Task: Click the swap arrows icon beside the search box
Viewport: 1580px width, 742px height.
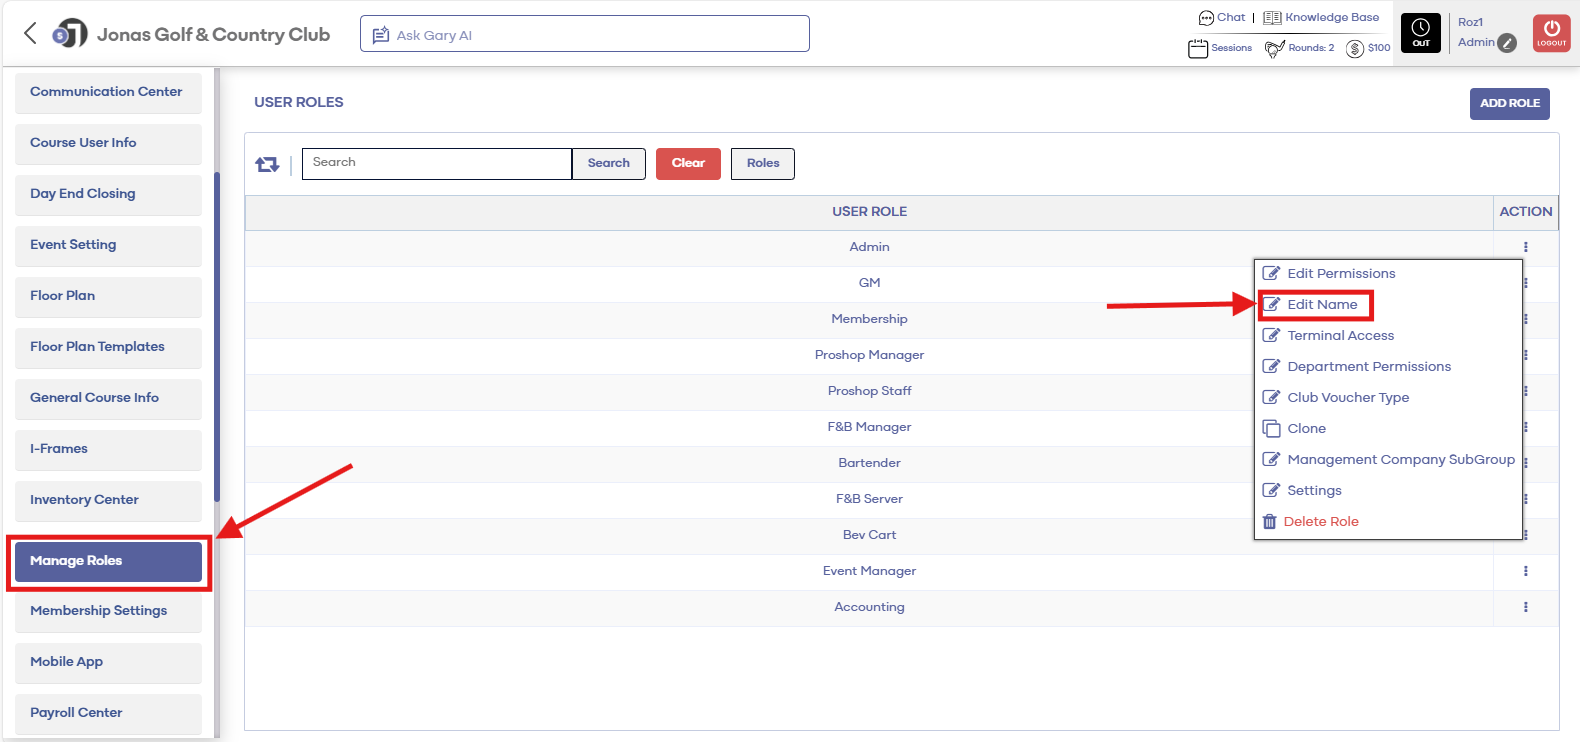Action: point(267,164)
